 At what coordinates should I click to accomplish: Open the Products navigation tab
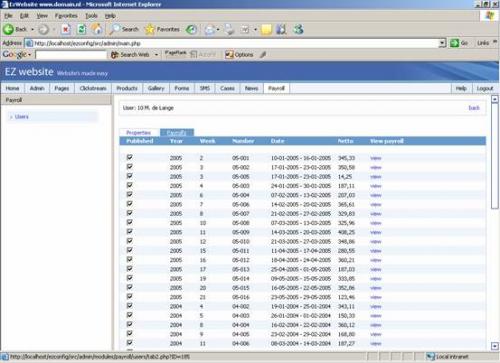[127, 88]
